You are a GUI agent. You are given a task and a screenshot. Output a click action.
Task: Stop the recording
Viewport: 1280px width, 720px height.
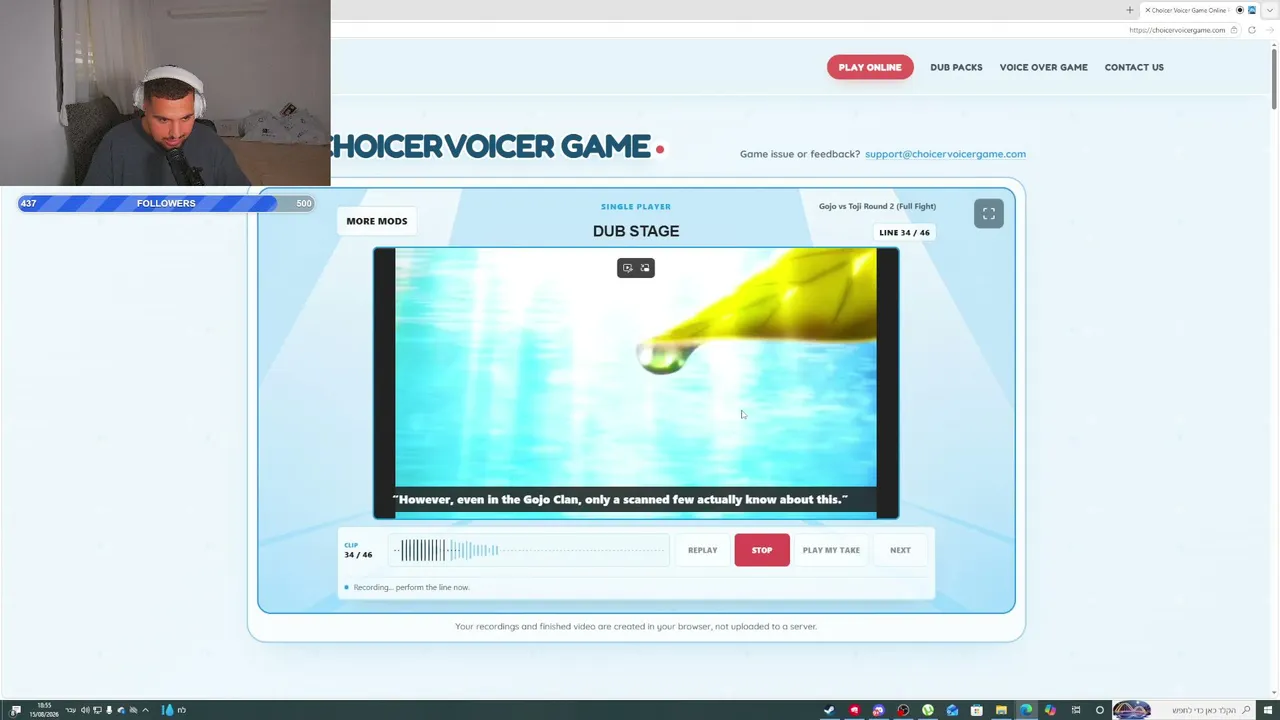tap(762, 550)
